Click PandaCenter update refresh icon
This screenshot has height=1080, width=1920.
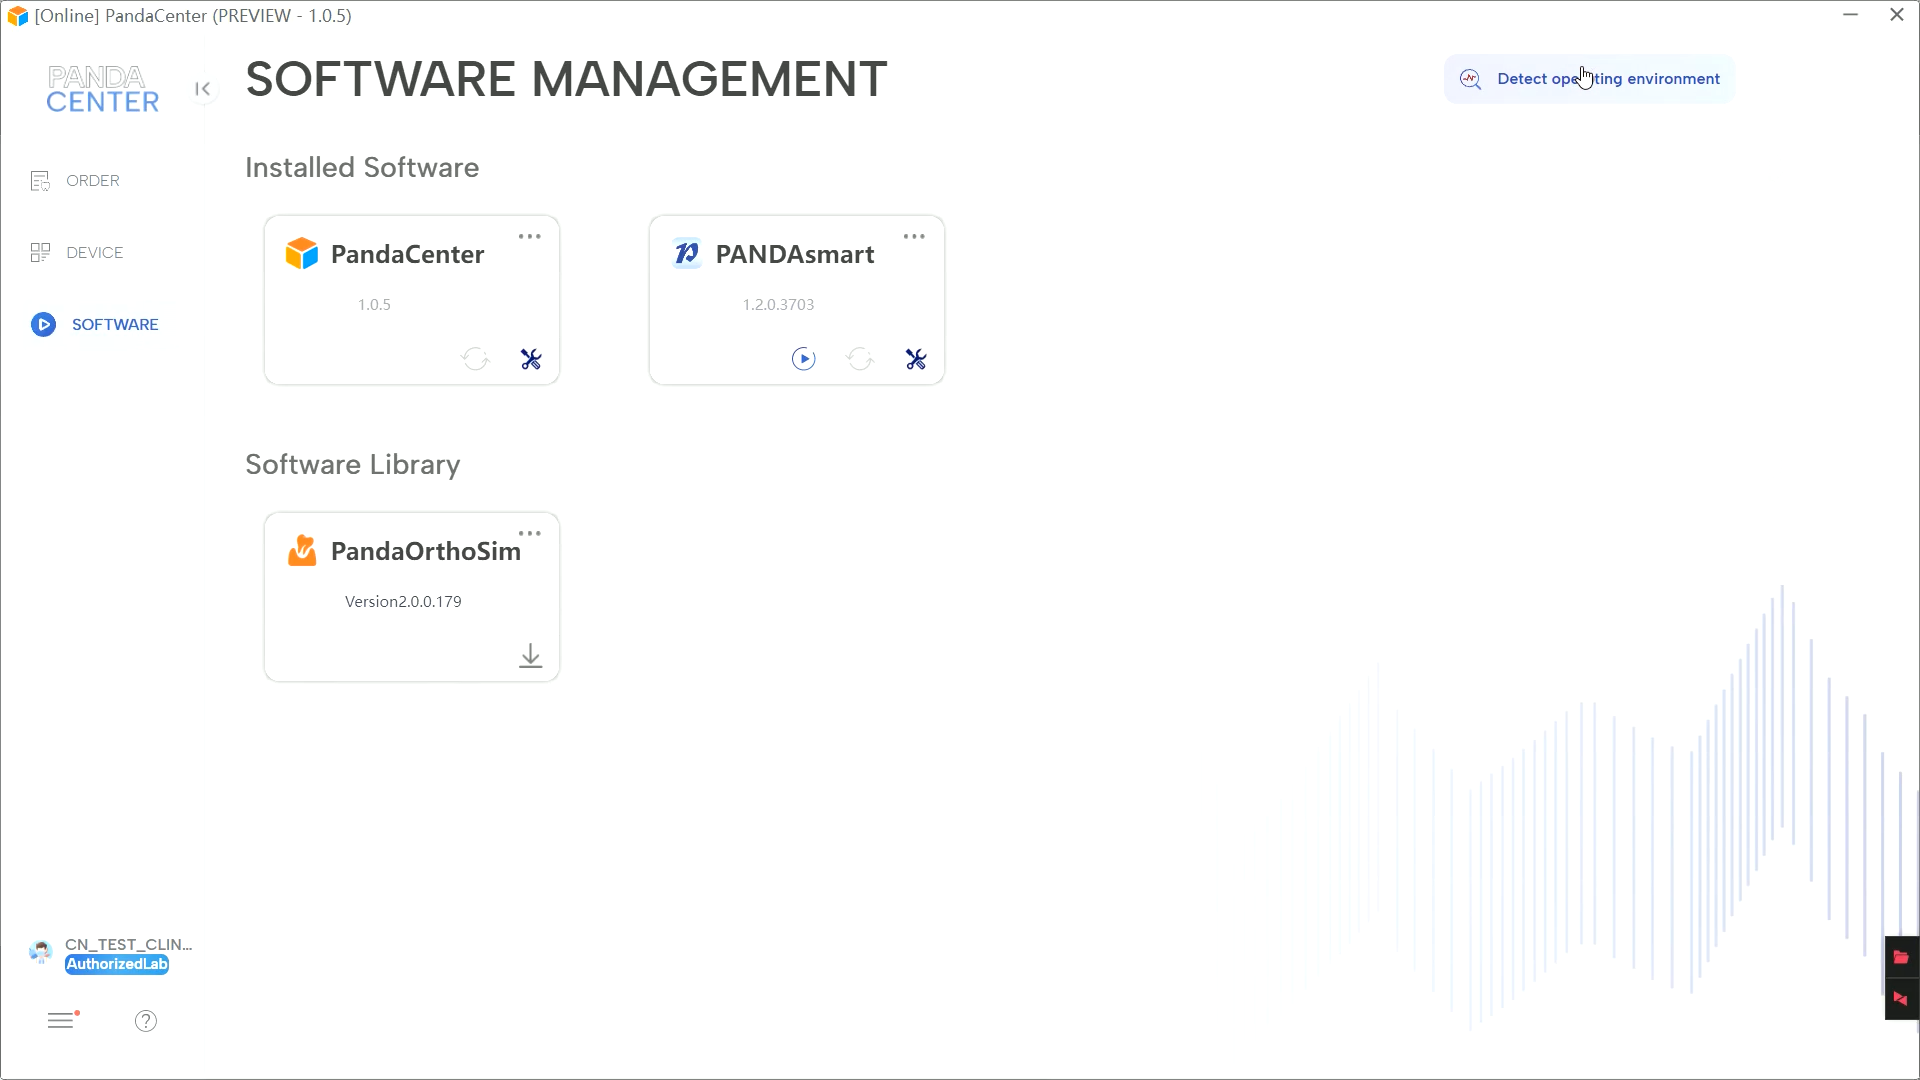pos(475,359)
